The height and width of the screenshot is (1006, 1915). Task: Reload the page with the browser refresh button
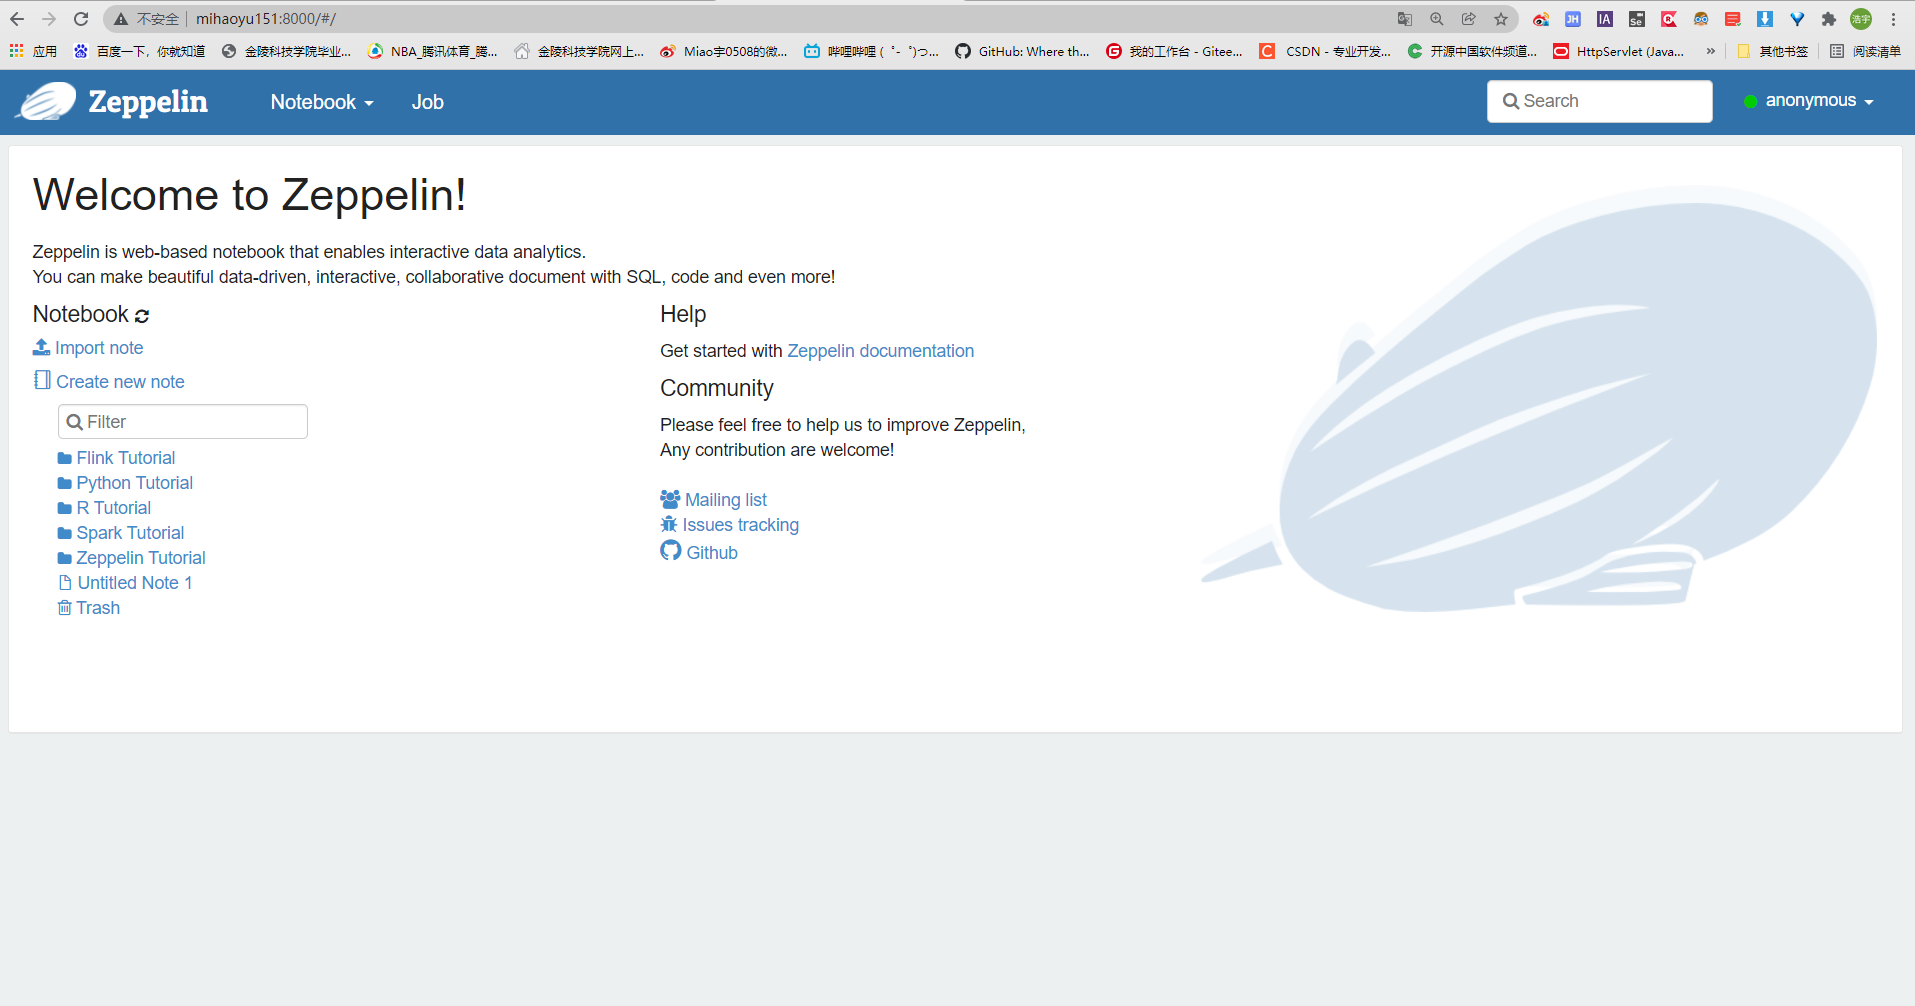pyautogui.click(x=81, y=19)
